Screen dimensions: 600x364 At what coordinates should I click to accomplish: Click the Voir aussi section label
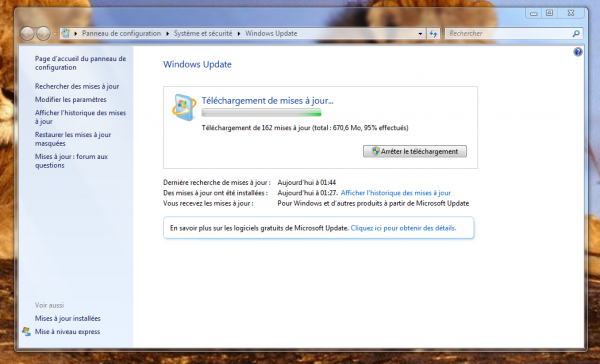tap(49, 305)
